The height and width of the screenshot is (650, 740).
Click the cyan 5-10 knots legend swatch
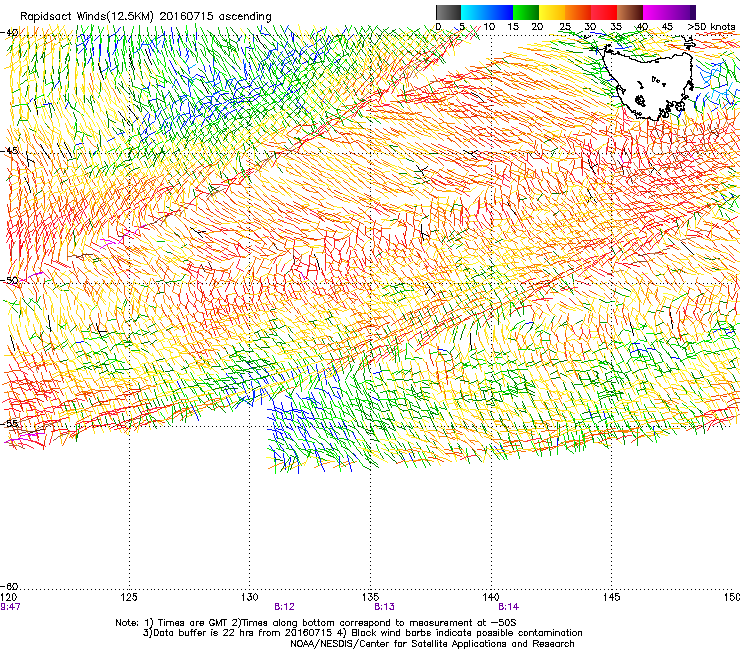(474, 12)
